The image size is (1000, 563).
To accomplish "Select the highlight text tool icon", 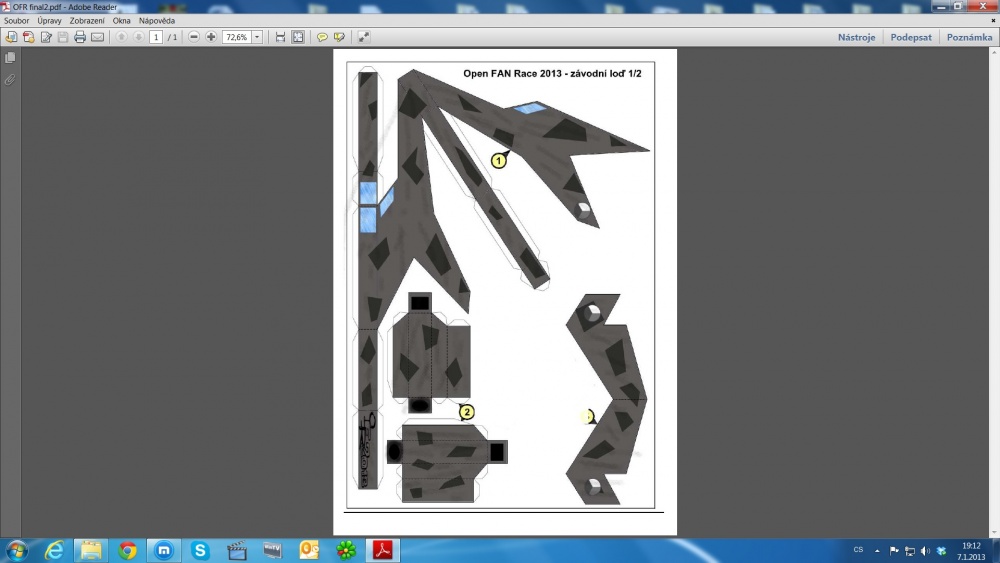I will tap(339, 37).
